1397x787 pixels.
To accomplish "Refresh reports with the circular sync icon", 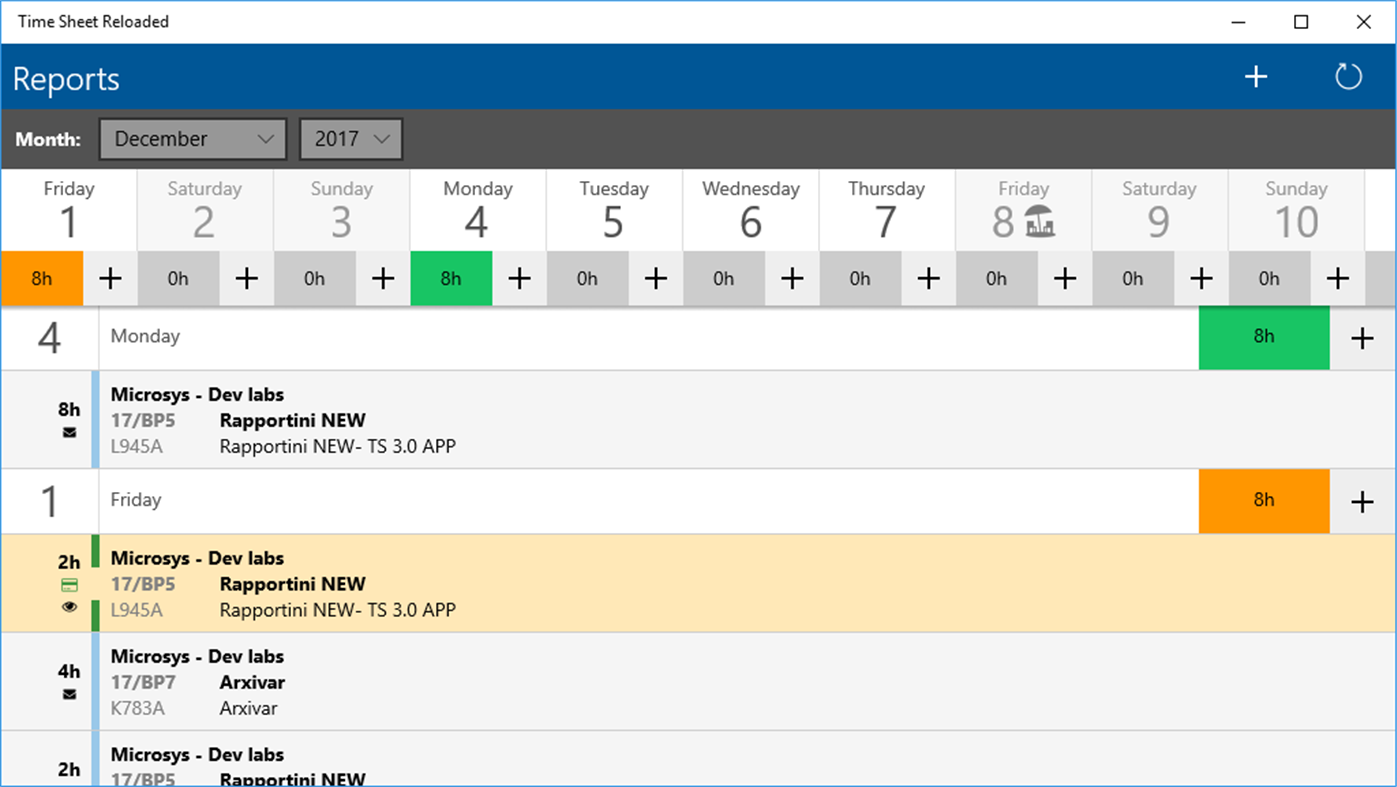I will 1347,76.
